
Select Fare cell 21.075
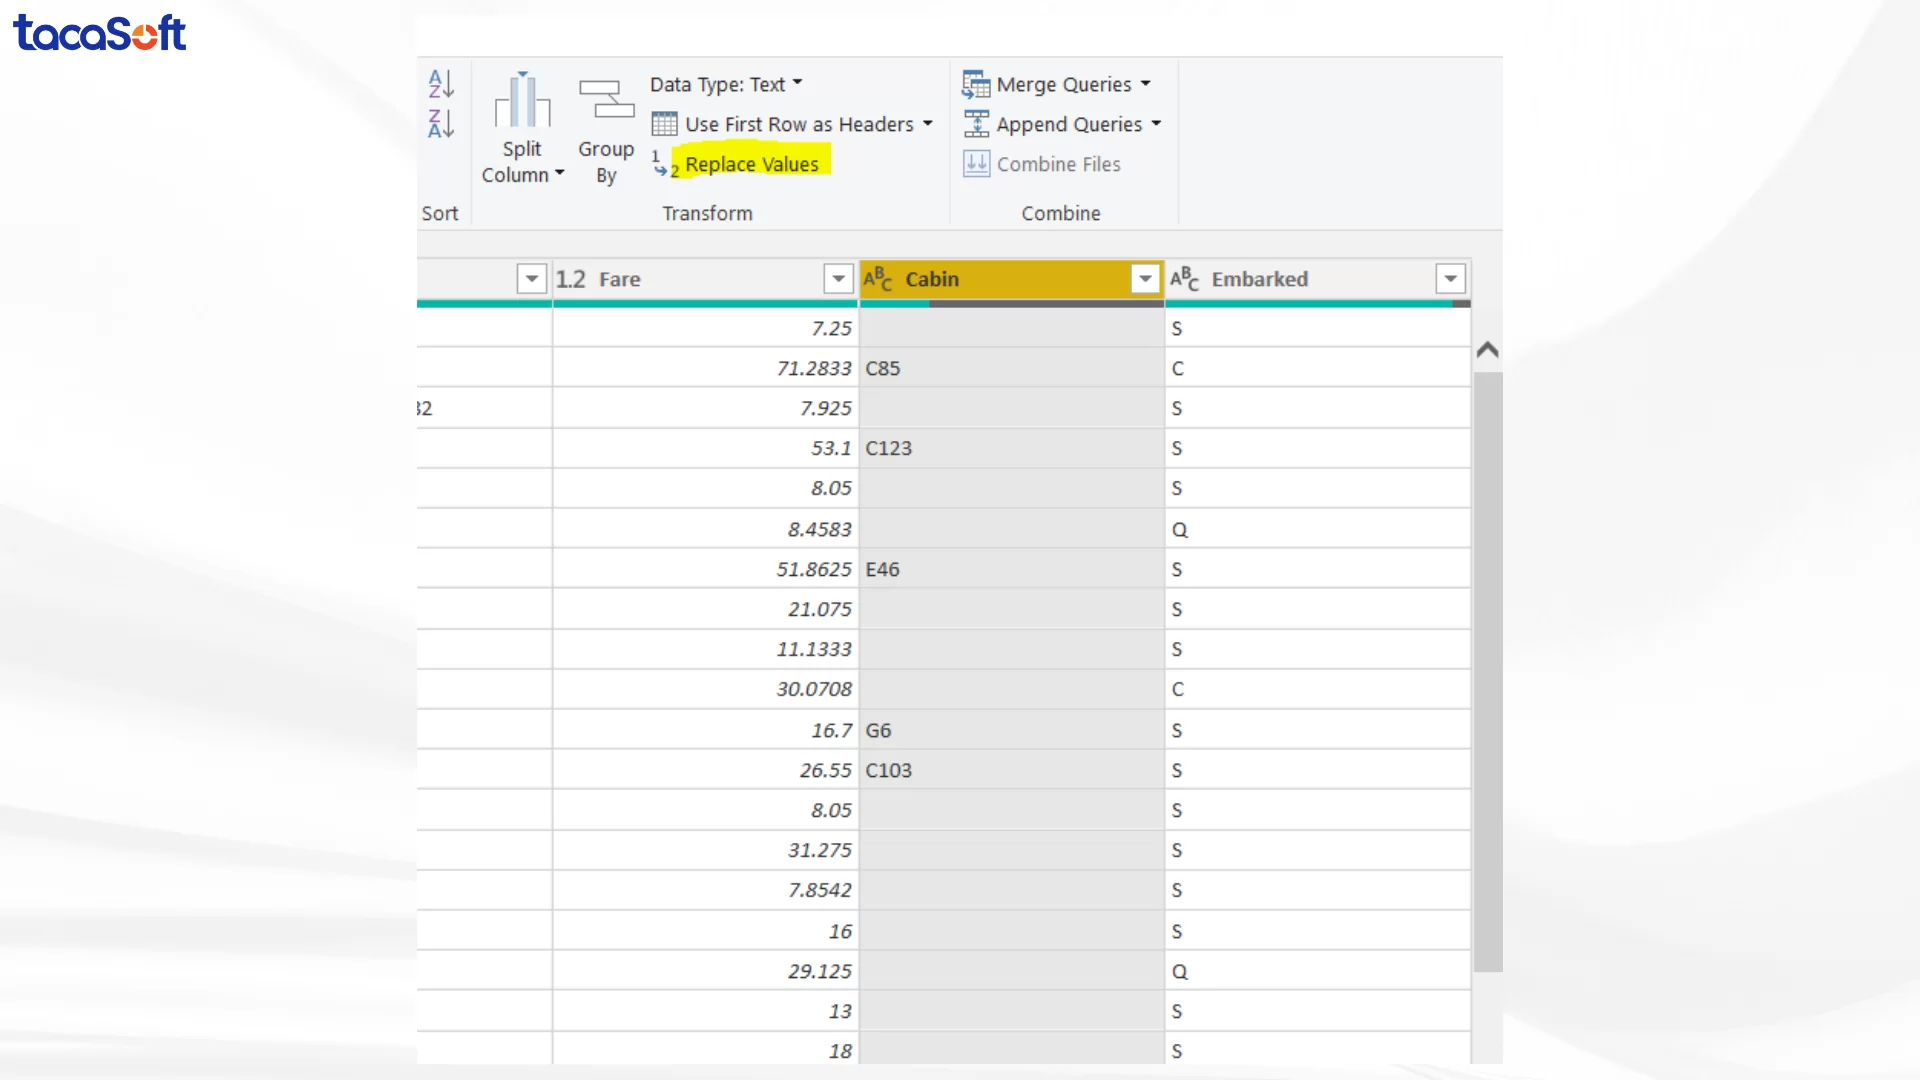pos(705,609)
